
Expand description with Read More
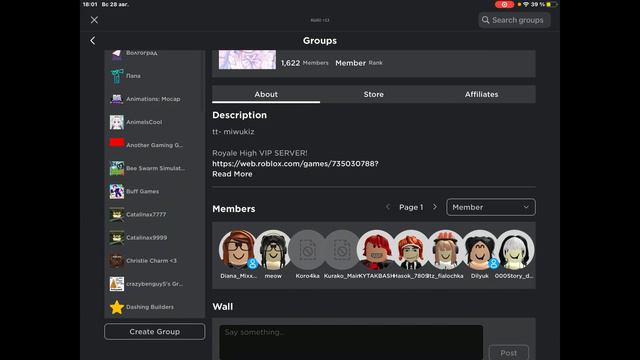(232, 174)
